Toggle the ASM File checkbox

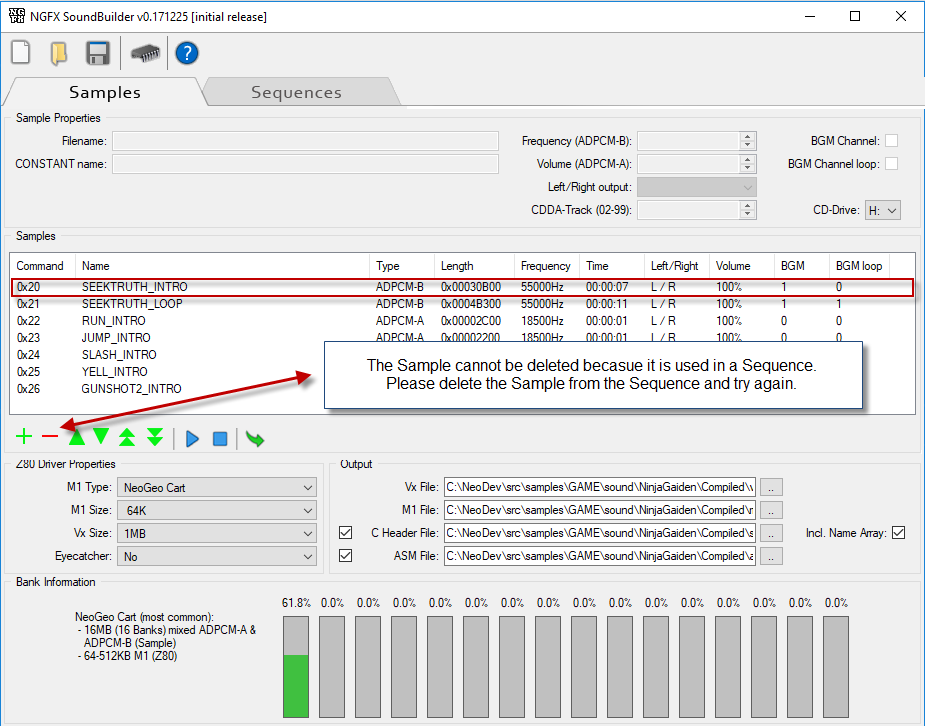pyautogui.click(x=346, y=555)
